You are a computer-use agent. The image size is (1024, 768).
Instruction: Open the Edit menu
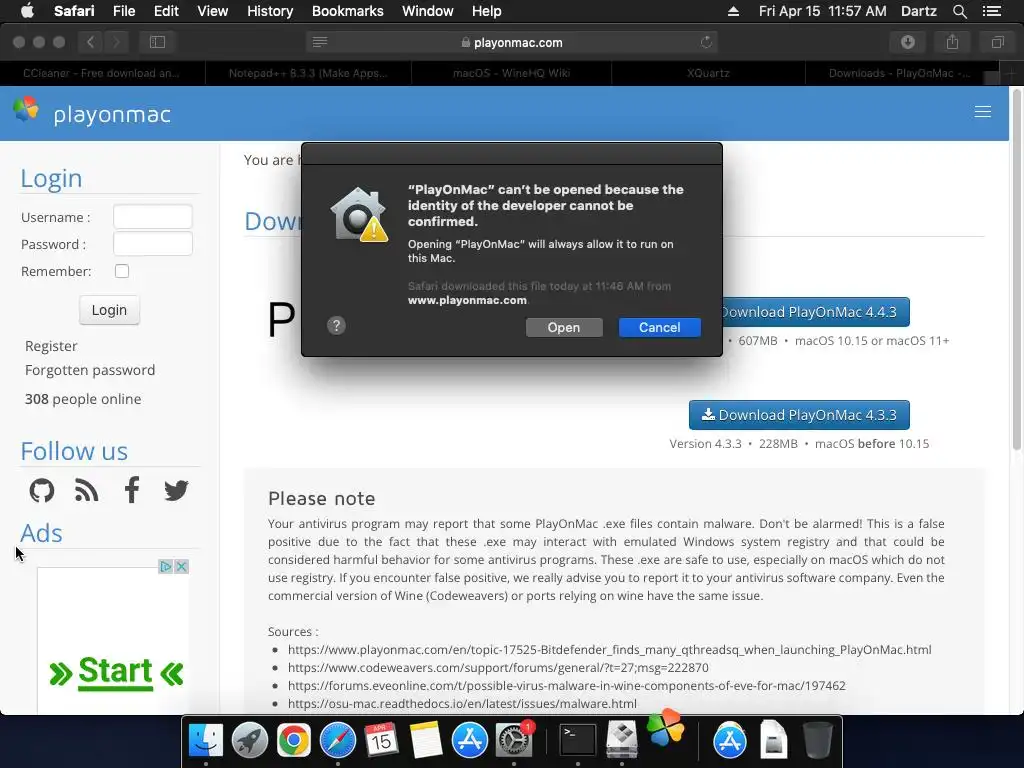(166, 11)
